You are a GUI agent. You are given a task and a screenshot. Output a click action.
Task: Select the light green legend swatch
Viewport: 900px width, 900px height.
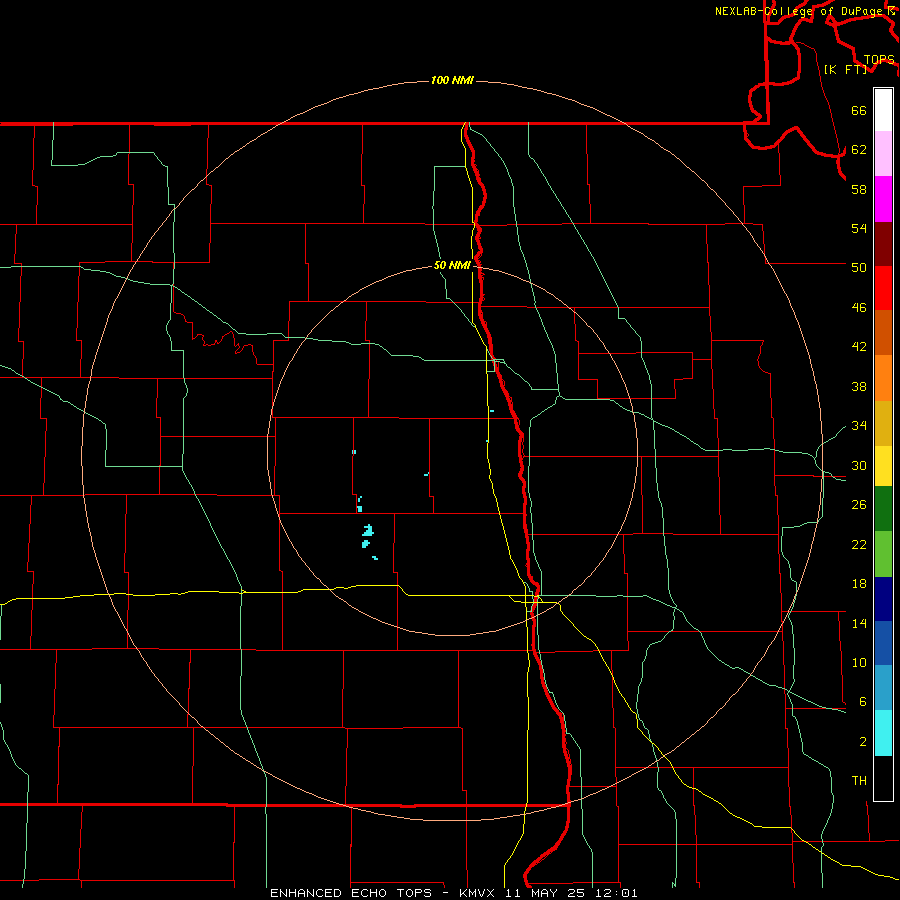[x=883, y=554]
